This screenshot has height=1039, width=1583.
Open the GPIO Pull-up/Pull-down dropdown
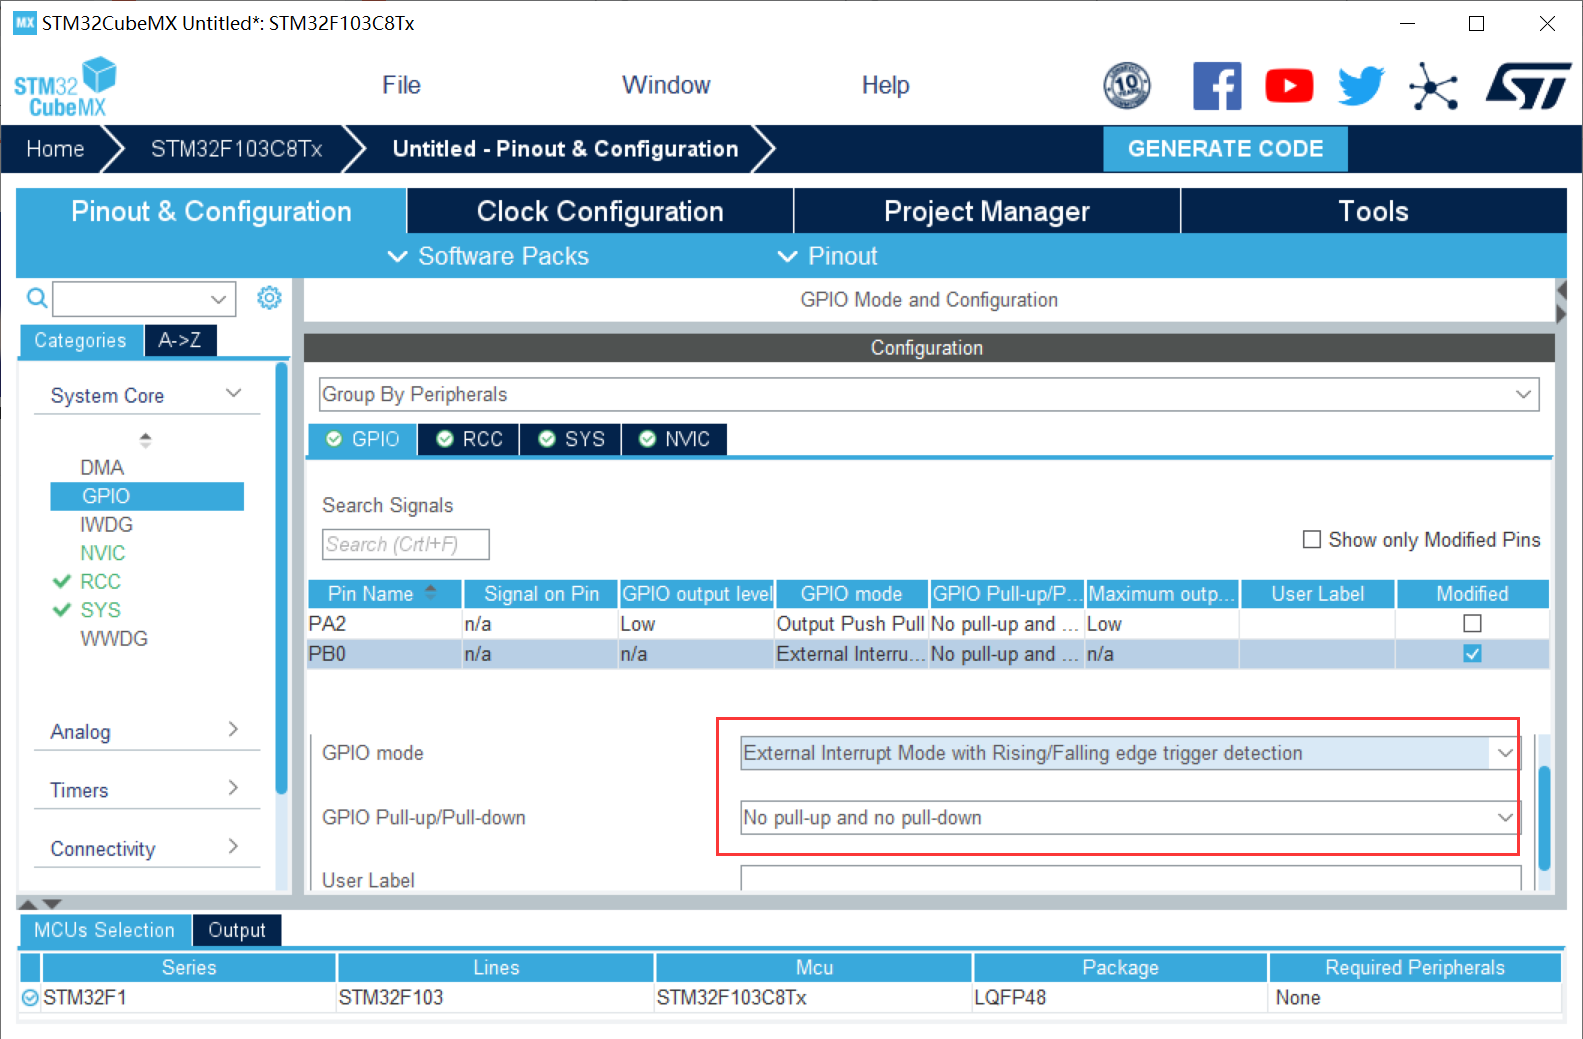pyautogui.click(x=1128, y=817)
